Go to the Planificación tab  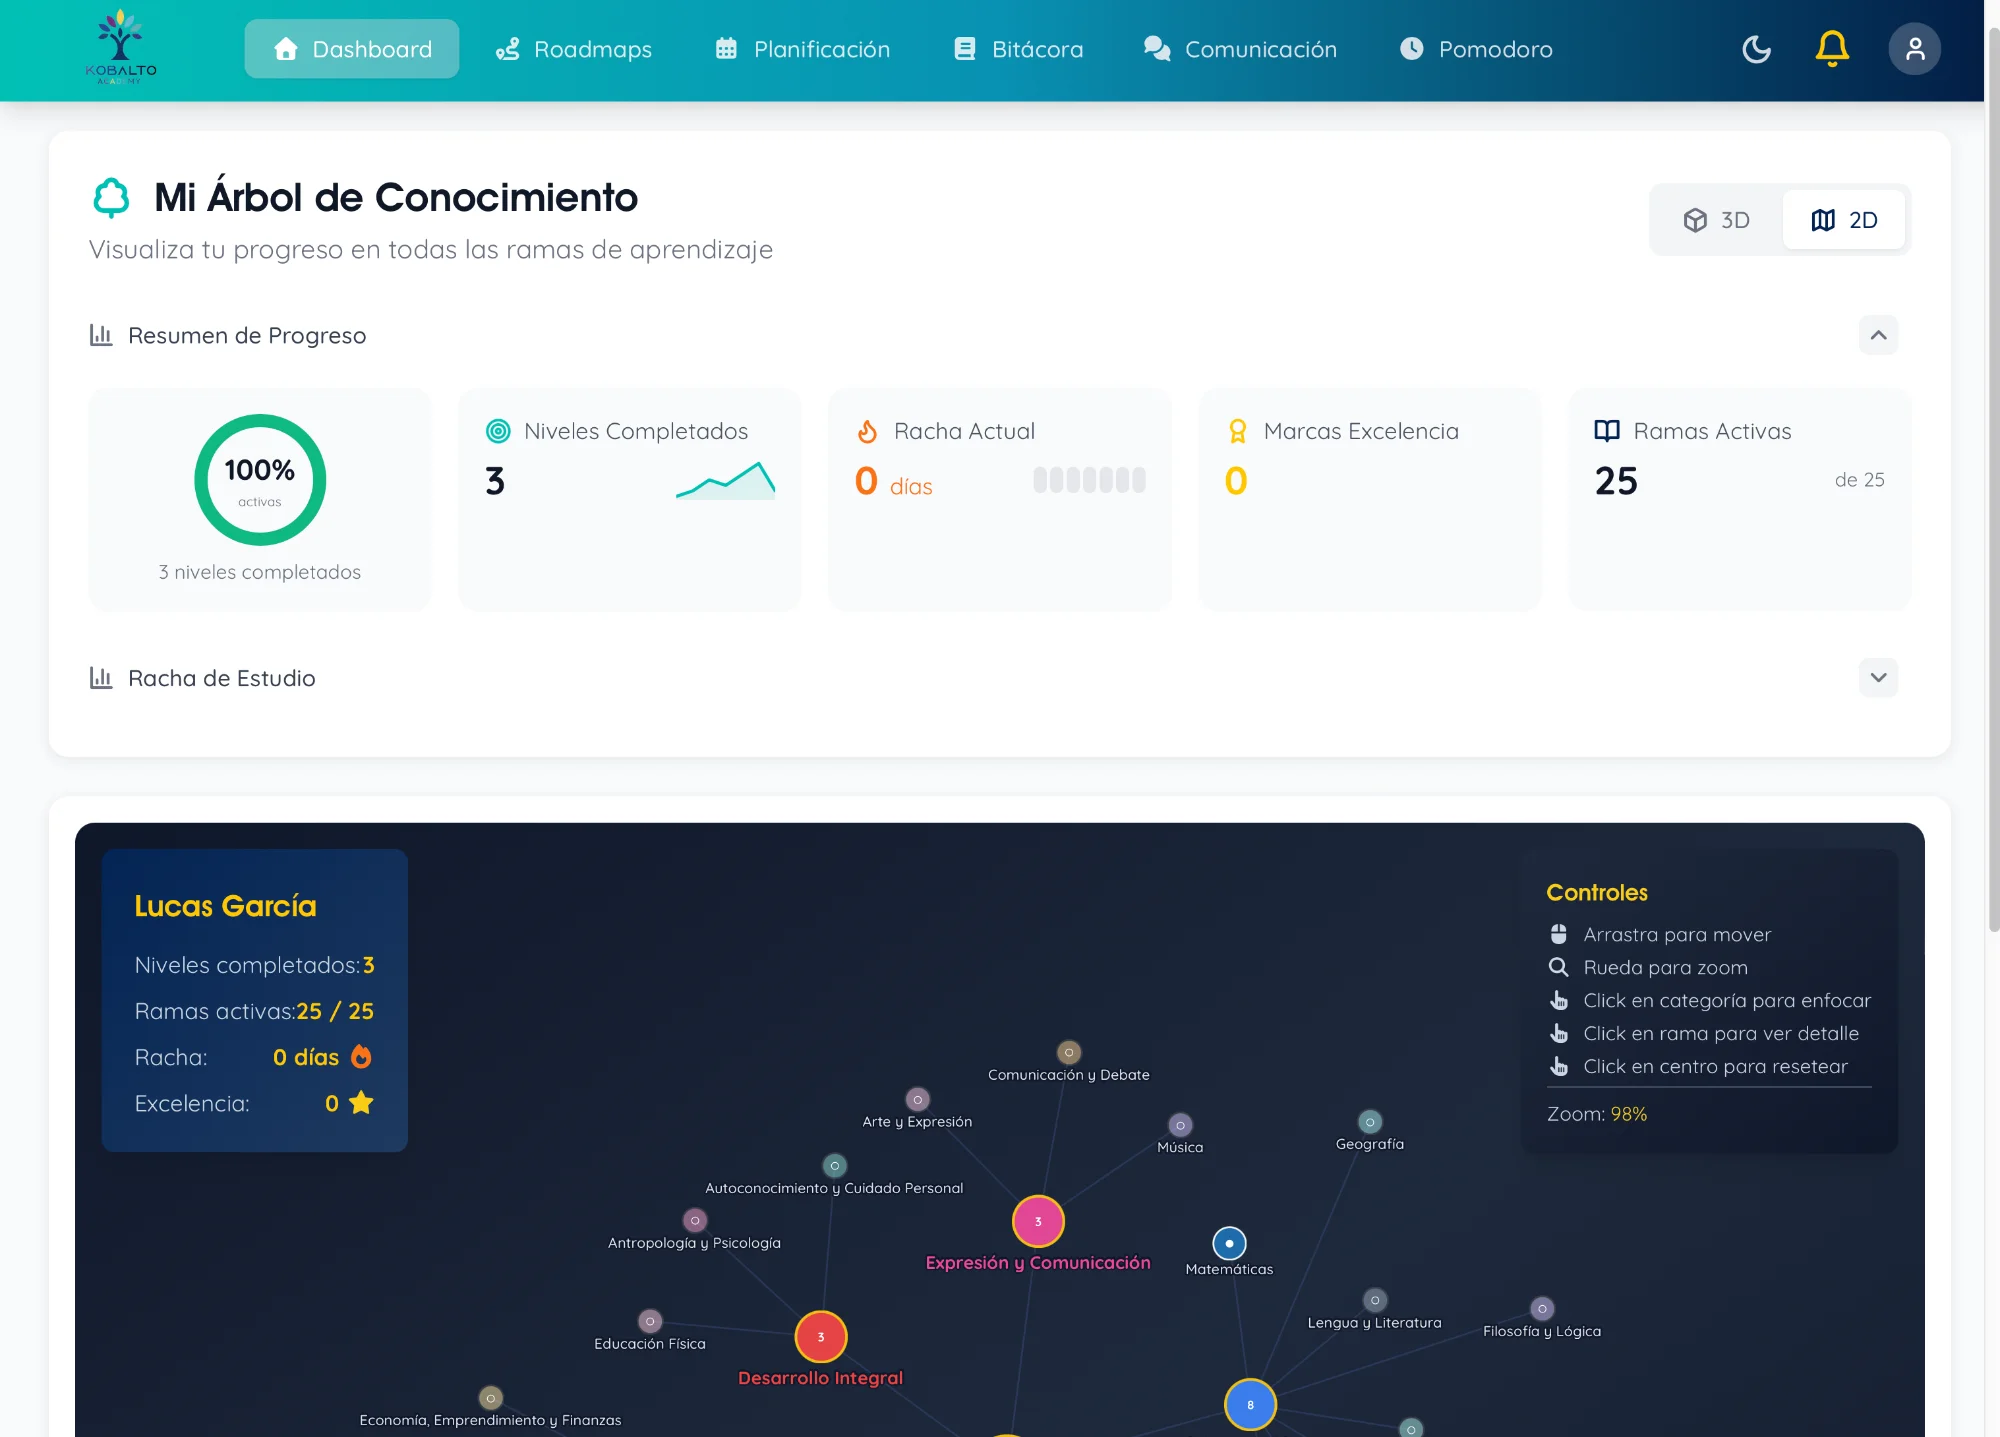coord(803,49)
